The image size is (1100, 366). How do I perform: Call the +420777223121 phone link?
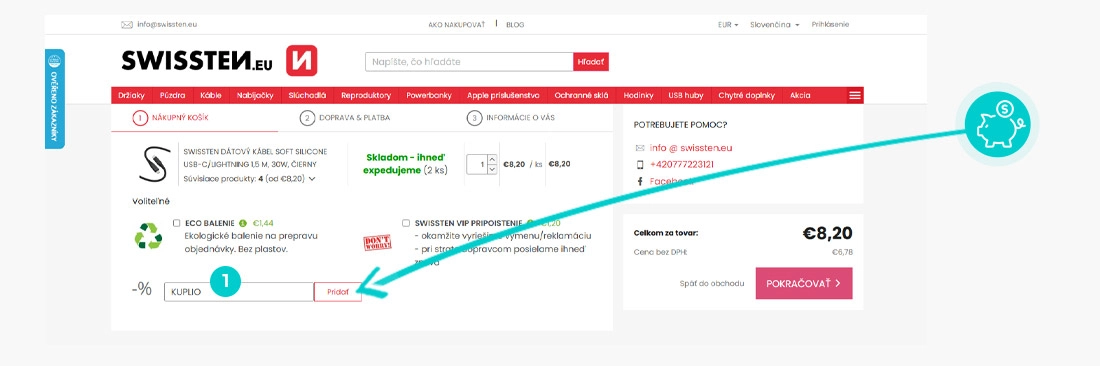click(682, 165)
